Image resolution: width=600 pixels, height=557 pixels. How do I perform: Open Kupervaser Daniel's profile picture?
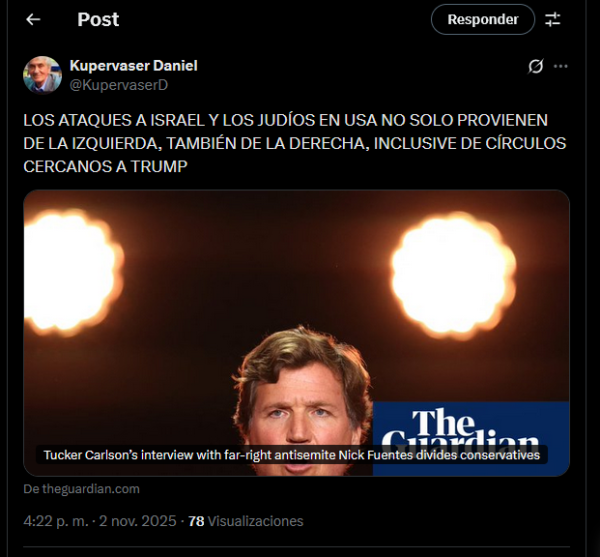click(x=42, y=75)
